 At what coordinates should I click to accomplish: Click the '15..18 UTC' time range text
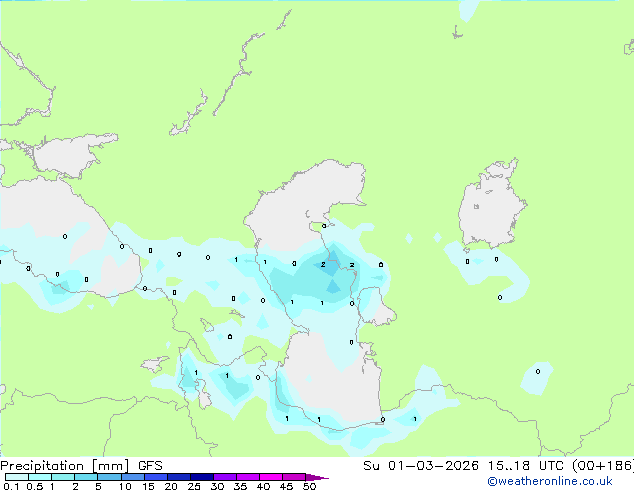click(x=525, y=466)
